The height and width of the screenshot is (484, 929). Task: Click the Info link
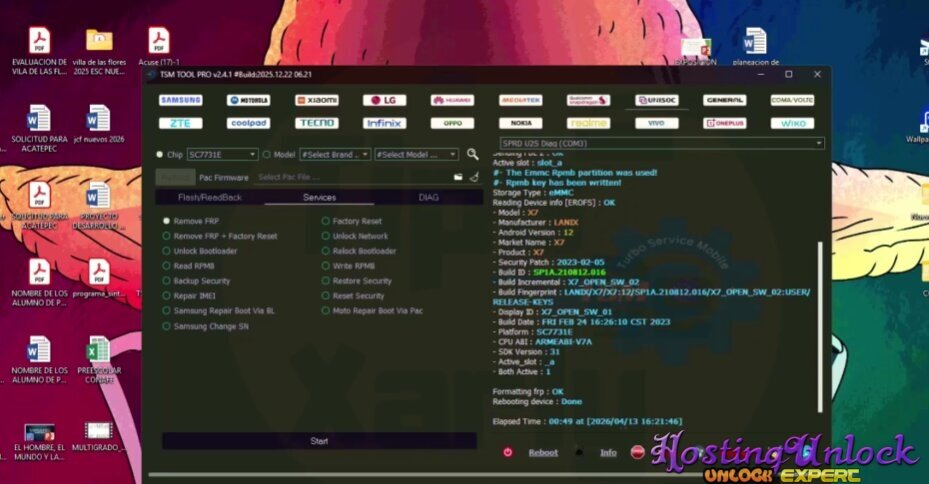click(x=608, y=453)
